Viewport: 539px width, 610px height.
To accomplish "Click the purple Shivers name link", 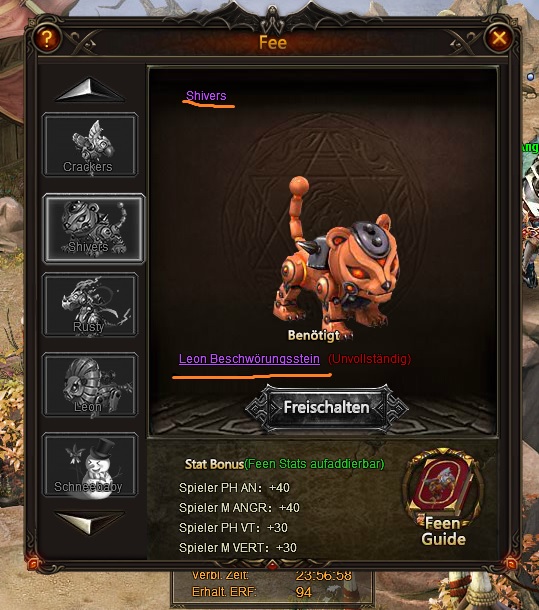I will click(206, 96).
